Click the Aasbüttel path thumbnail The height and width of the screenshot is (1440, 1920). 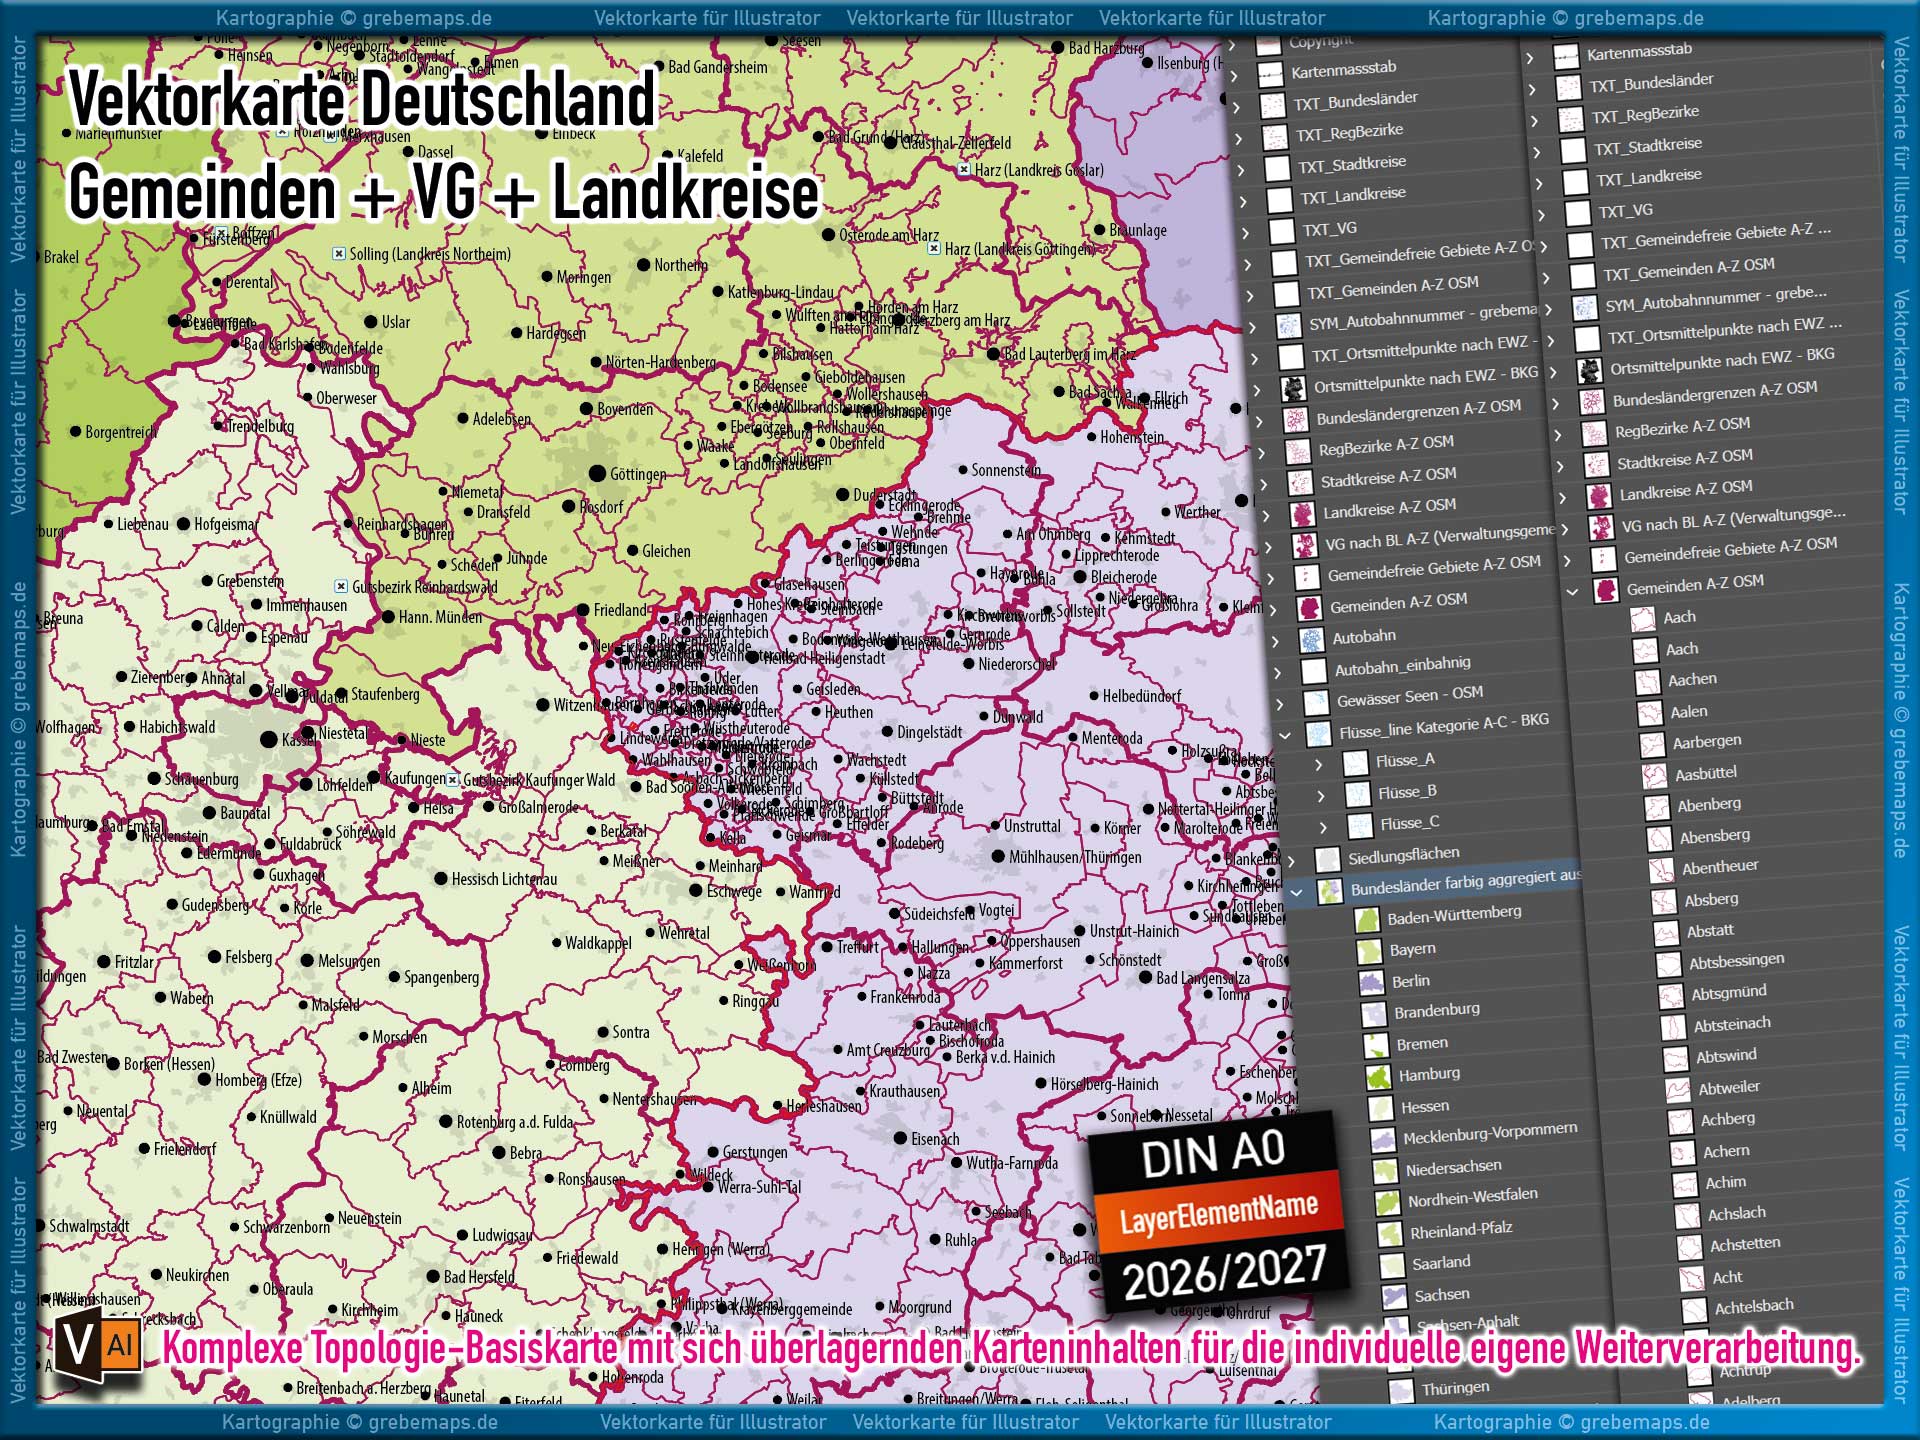(1656, 777)
